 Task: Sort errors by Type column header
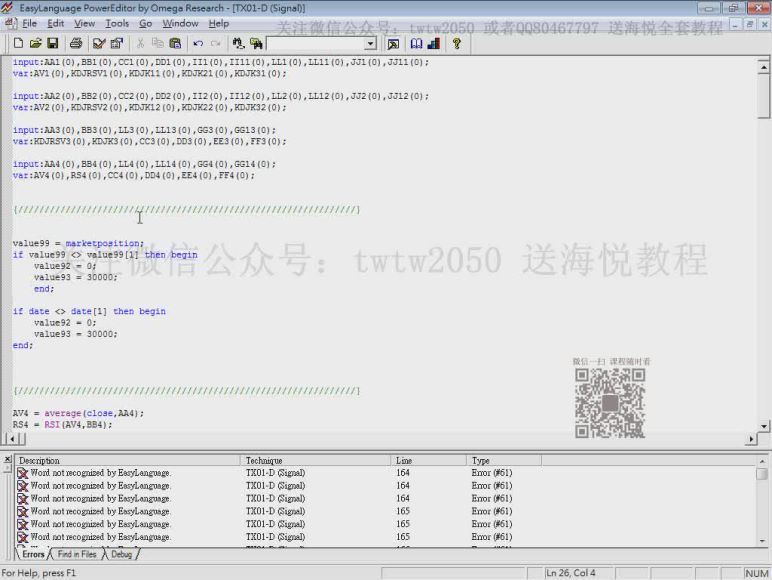pyautogui.click(x=504, y=460)
